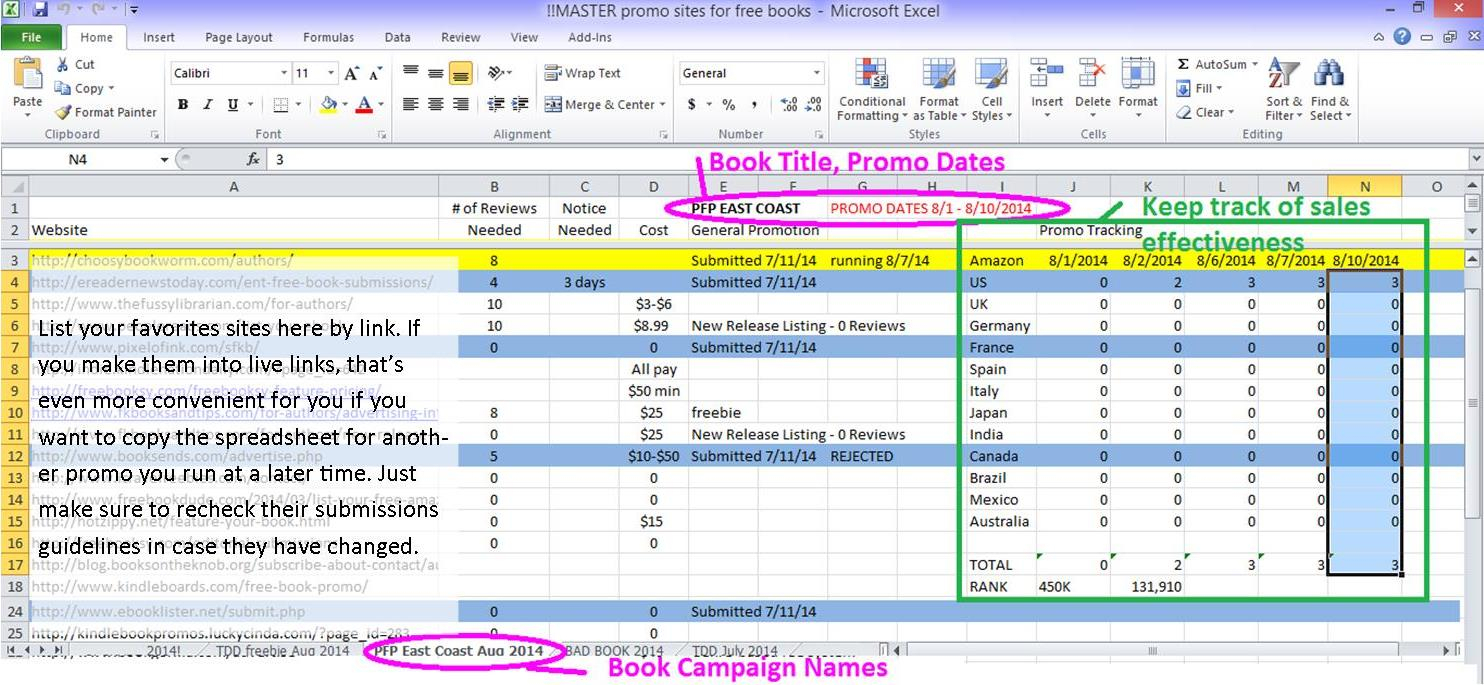Viewport: 1484px width, 685px height.
Task: Toggle Italic formatting
Action: tap(208, 105)
